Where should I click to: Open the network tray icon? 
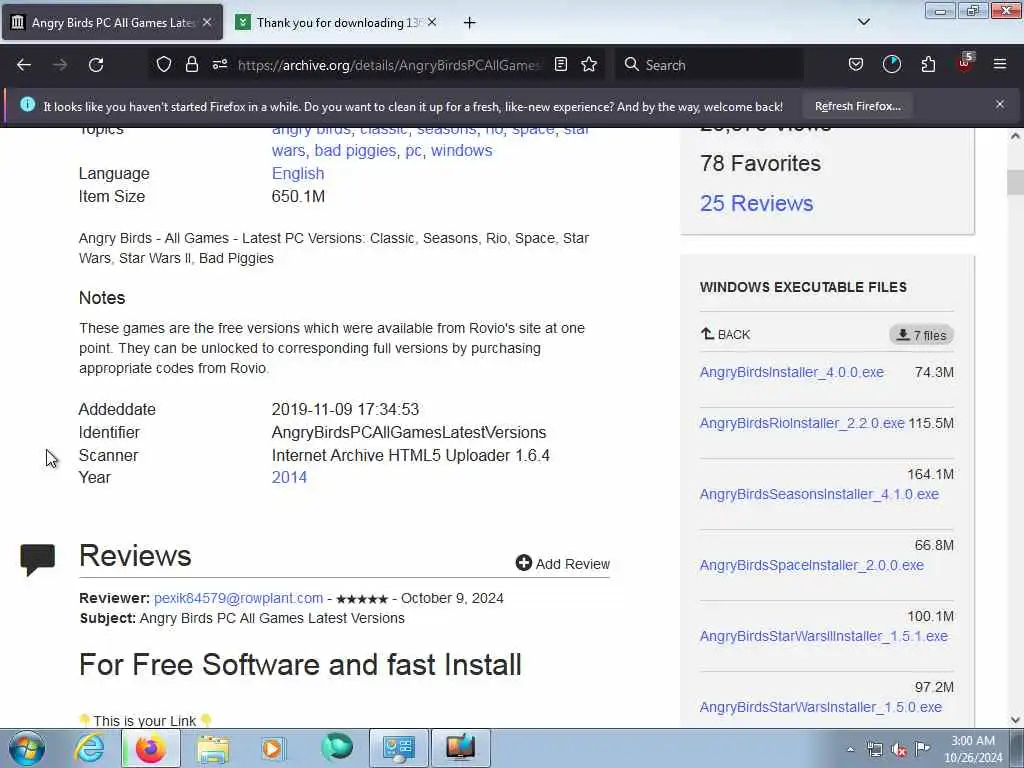coord(874,750)
